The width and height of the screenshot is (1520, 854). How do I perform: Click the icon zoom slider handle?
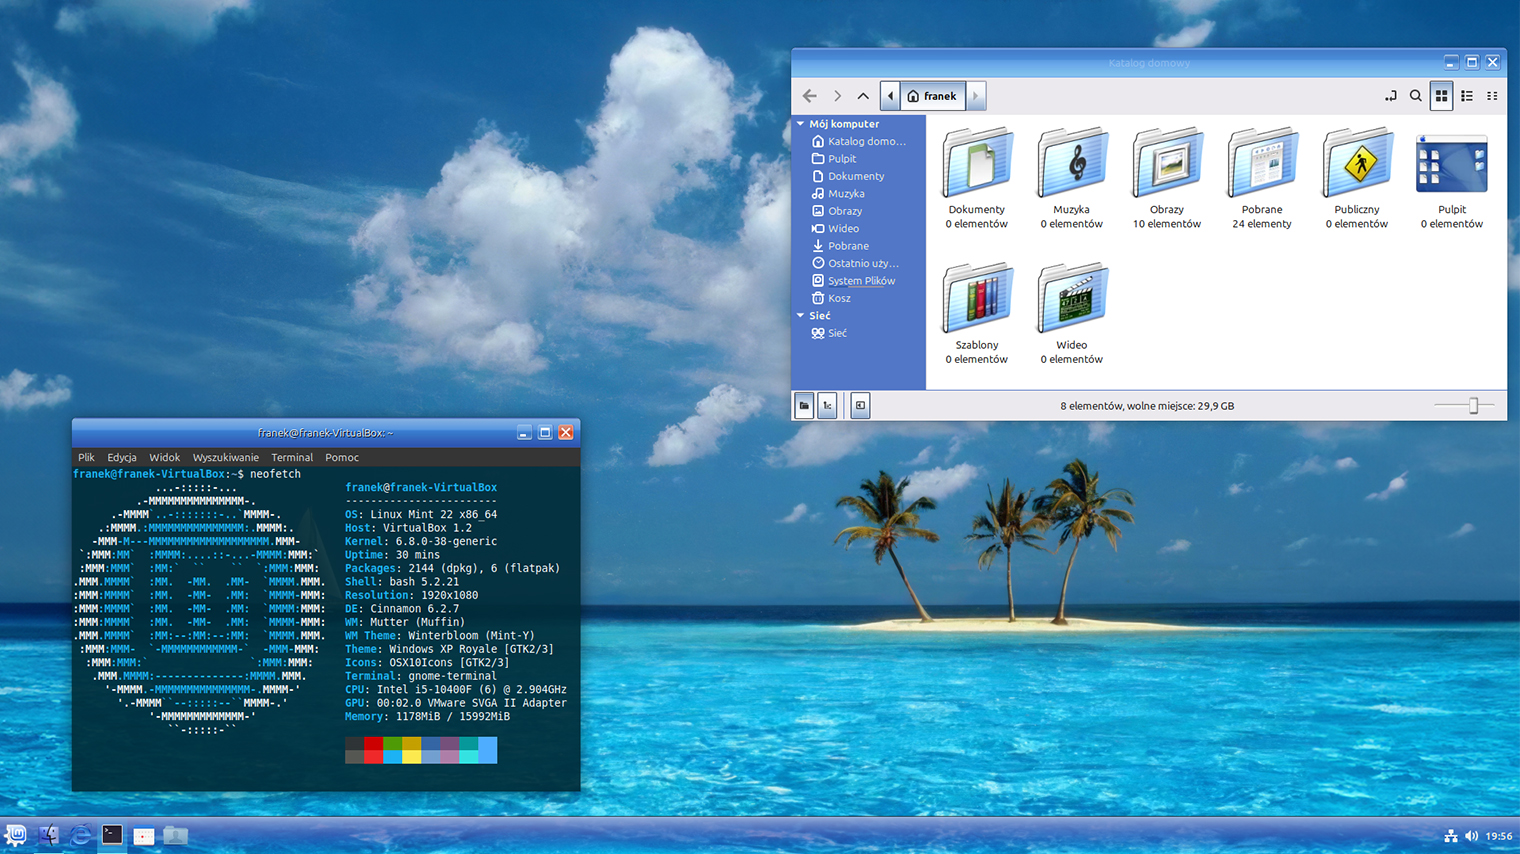1473,405
